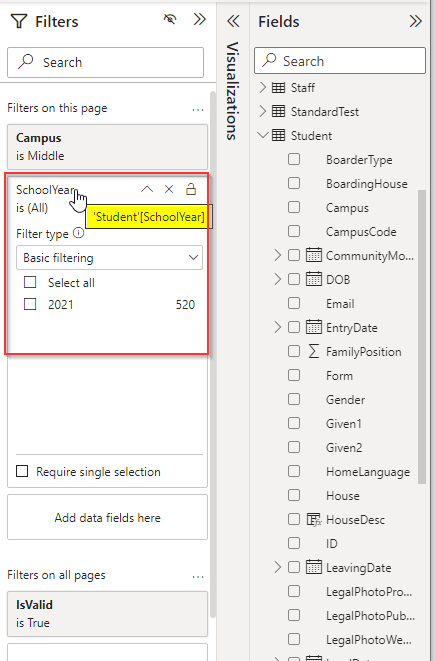Check the BoarderType field
Viewport: 435px width, 661px height.
click(x=294, y=159)
